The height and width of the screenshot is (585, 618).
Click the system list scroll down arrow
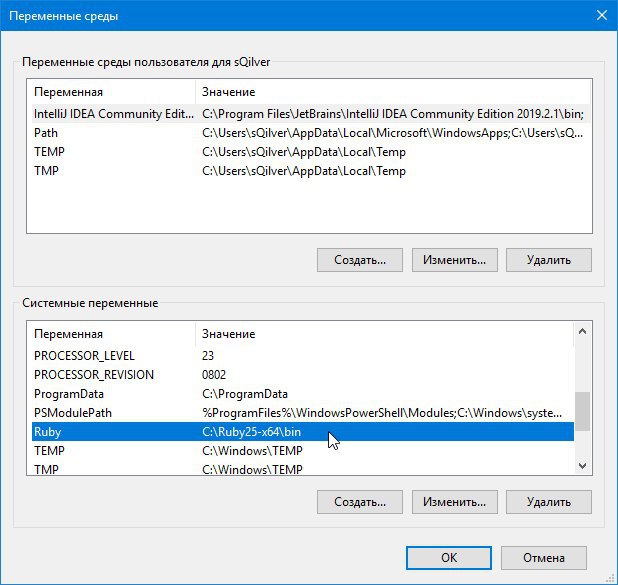pos(582,466)
